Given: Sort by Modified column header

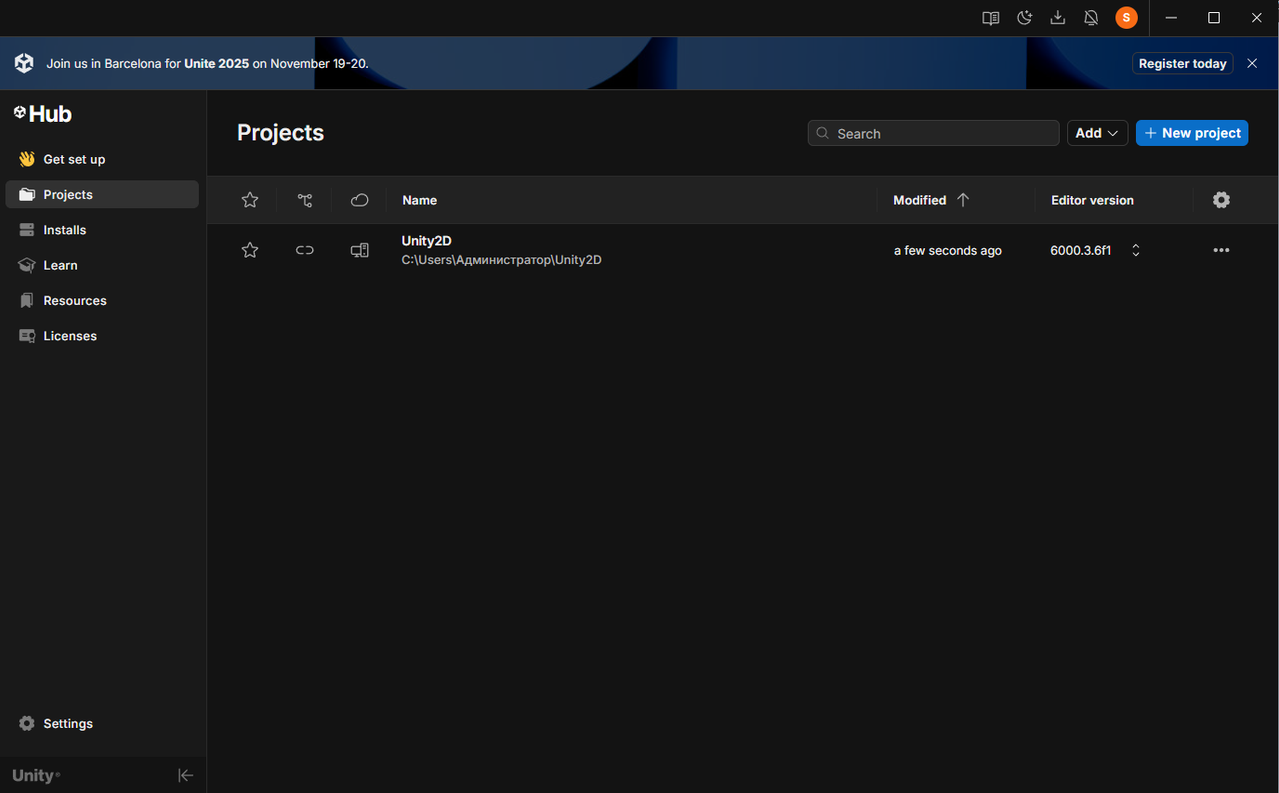Looking at the screenshot, I should coord(920,200).
